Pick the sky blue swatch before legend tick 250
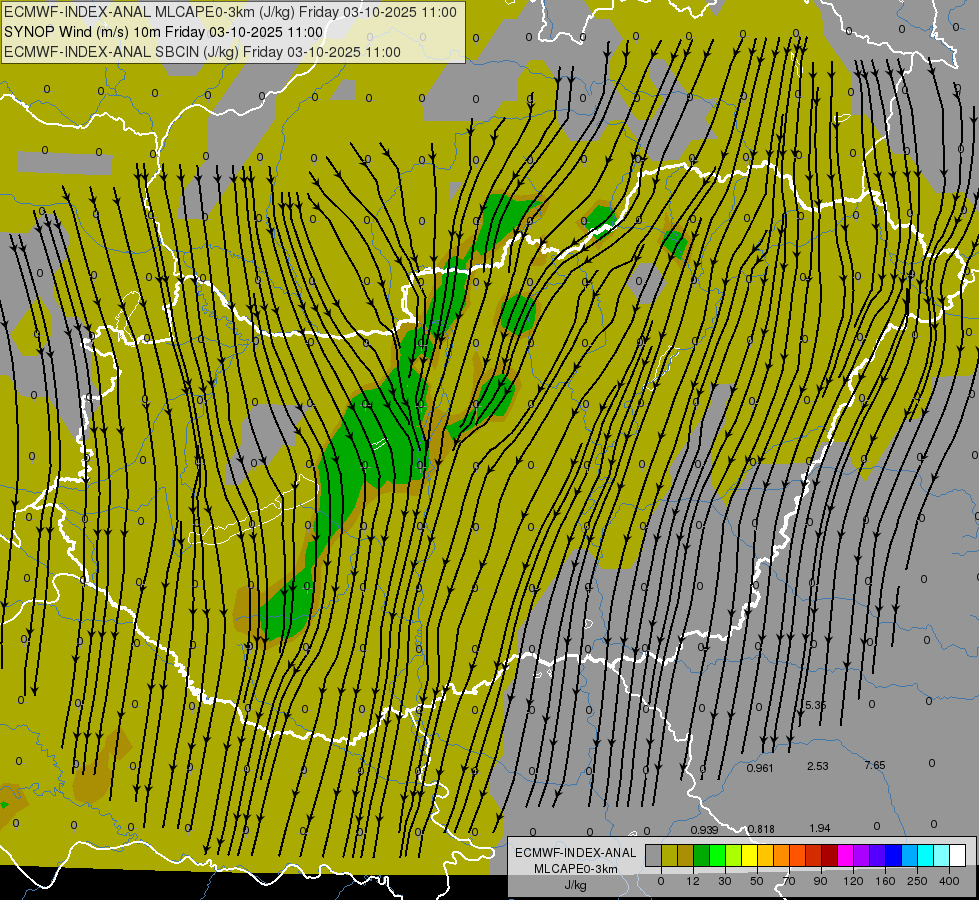 tap(910, 856)
